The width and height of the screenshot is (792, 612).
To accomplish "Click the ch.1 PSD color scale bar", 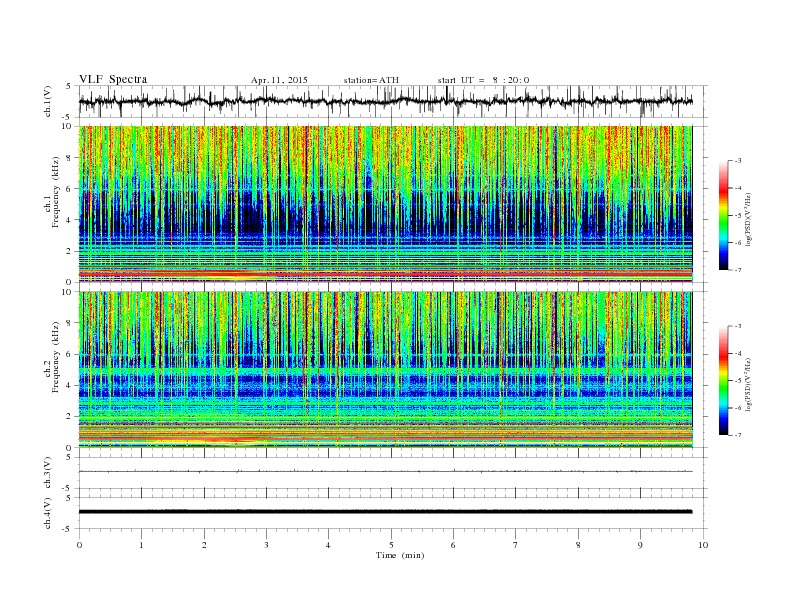I will (x=723, y=215).
